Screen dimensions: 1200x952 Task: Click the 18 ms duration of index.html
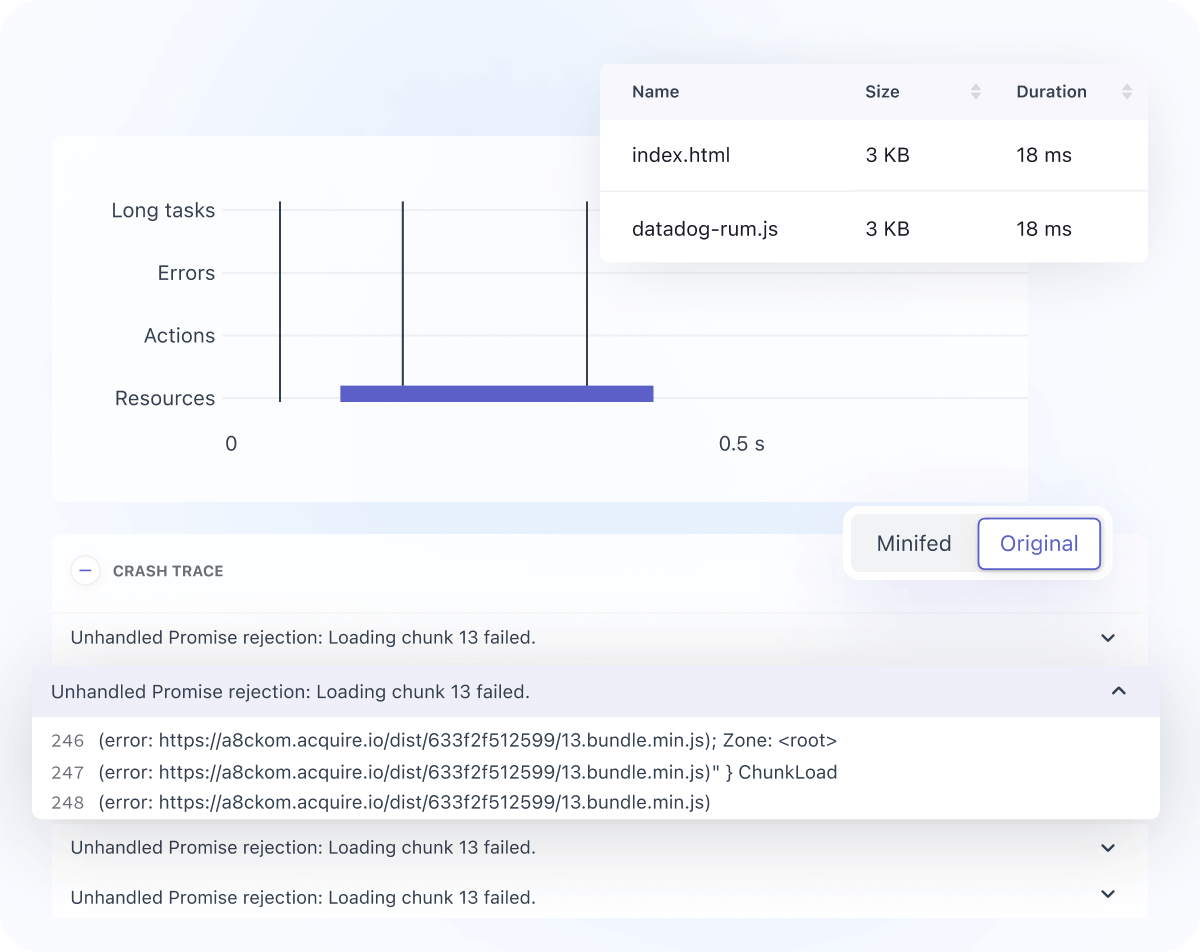[1044, 155]
